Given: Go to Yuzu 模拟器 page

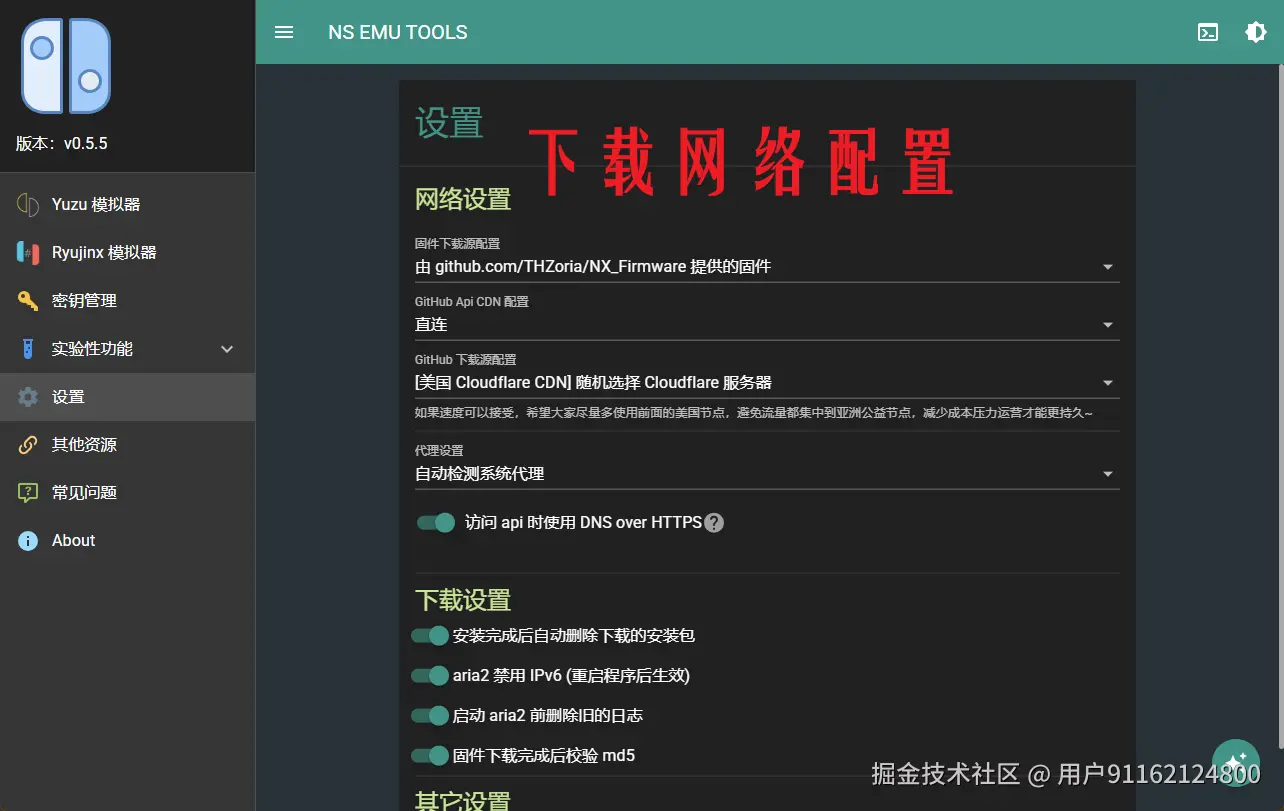Looking at the screenshot, I should [x=127, y=204].
